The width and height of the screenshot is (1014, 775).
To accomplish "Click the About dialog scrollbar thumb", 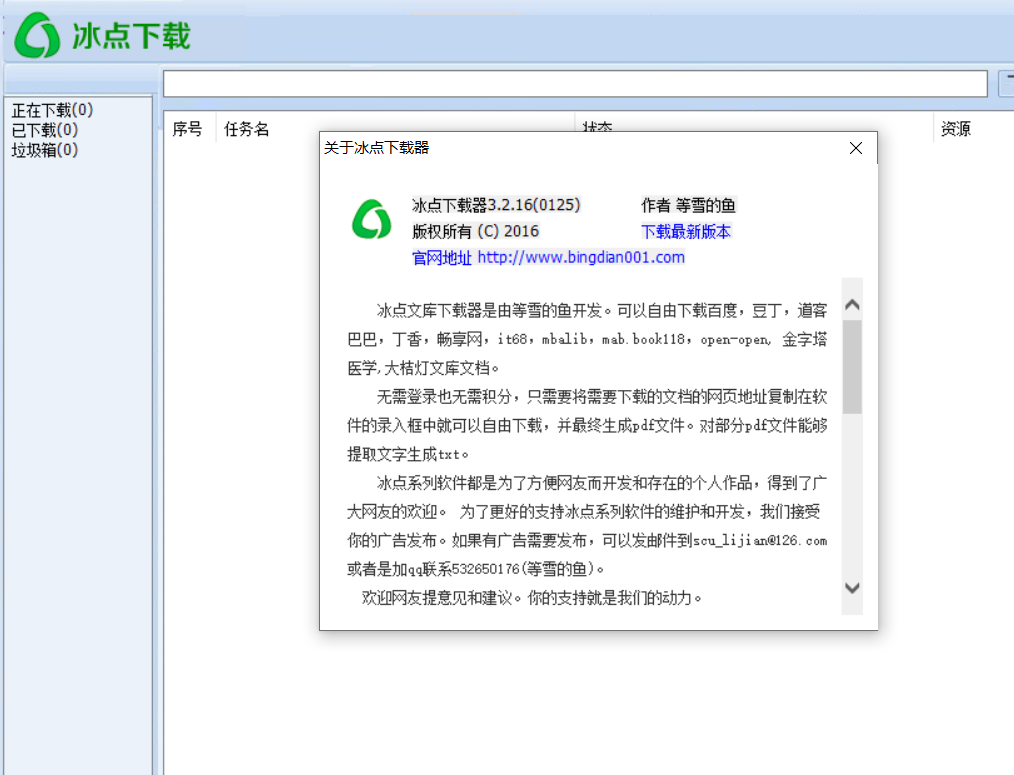I will click(852, 367).
